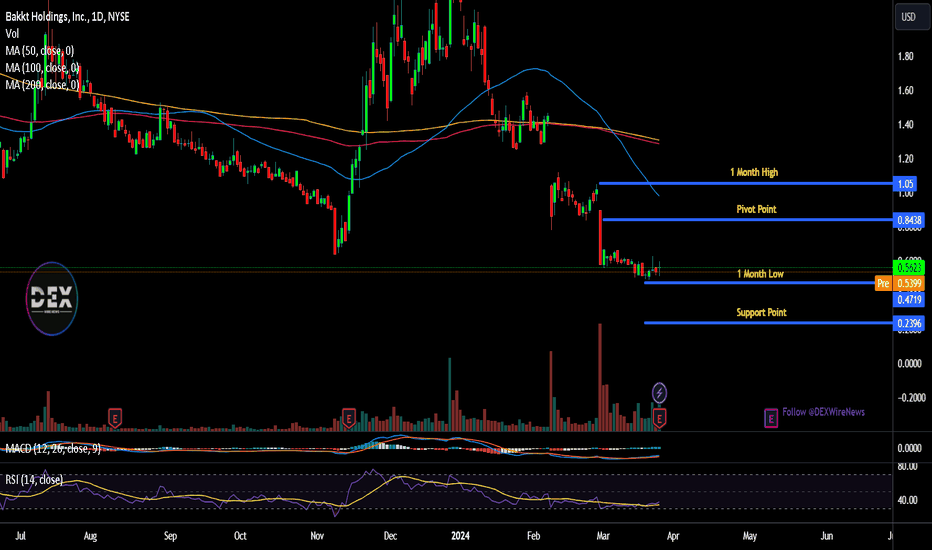
Task: Click the USD currency button
Action: point(912,17)
